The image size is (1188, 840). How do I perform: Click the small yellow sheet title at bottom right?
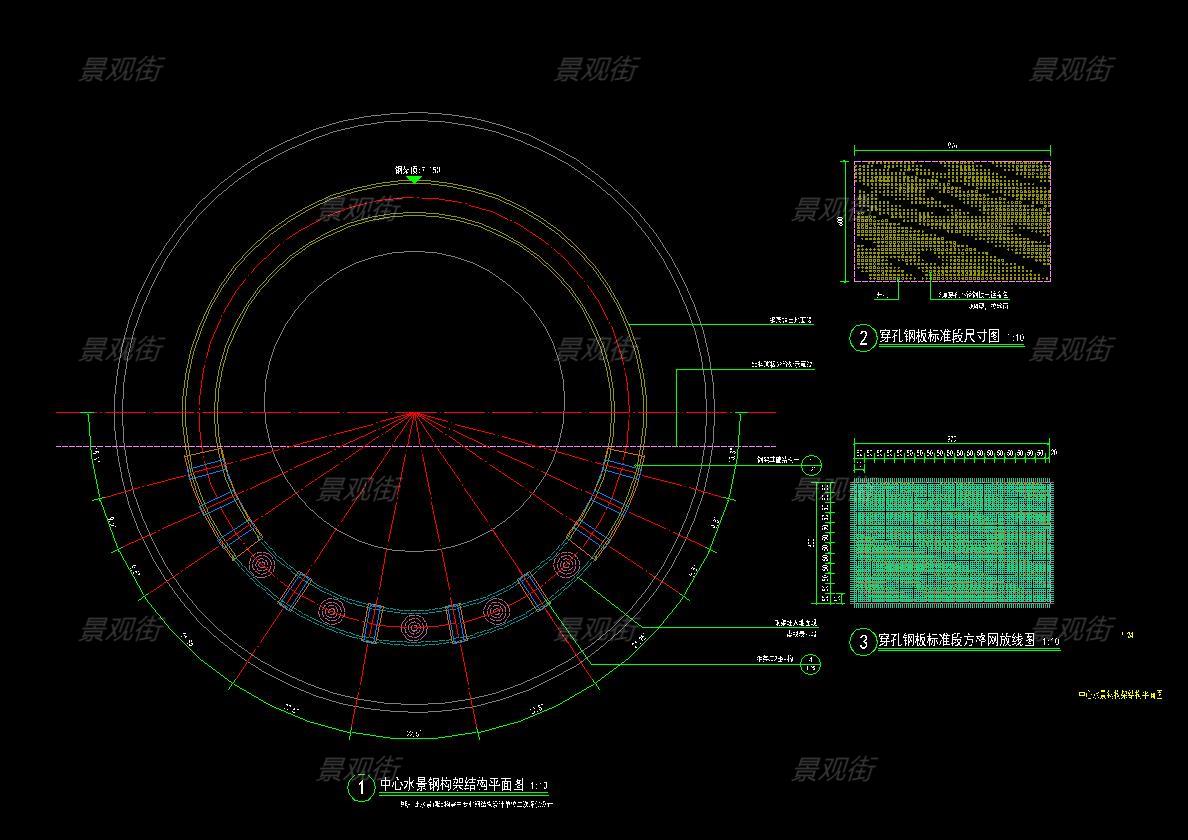coord(1119,694)
